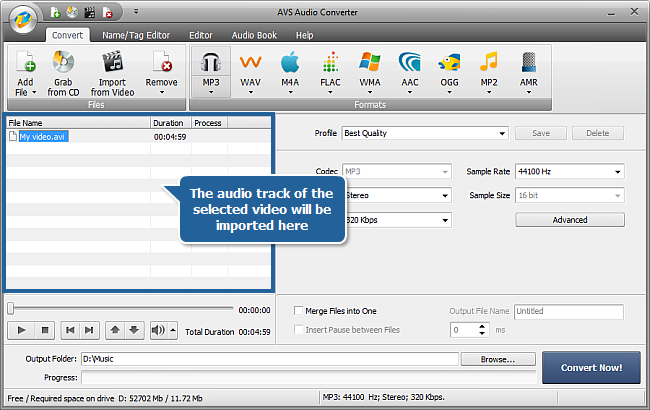Click the Play button
This screenshot has height=410, width=650.
[x=22, y=330]
